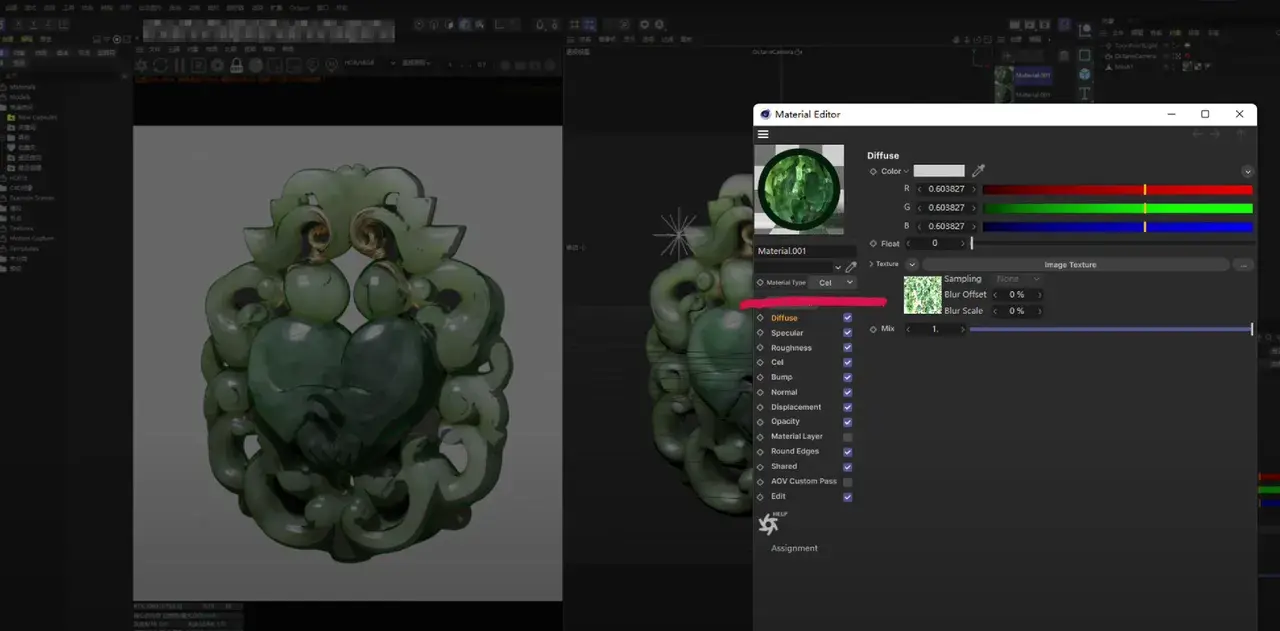Screen dimensions: 1280x631
Task: Click the eyedropper beside the Diffuse color swatch
Action: 978,171
